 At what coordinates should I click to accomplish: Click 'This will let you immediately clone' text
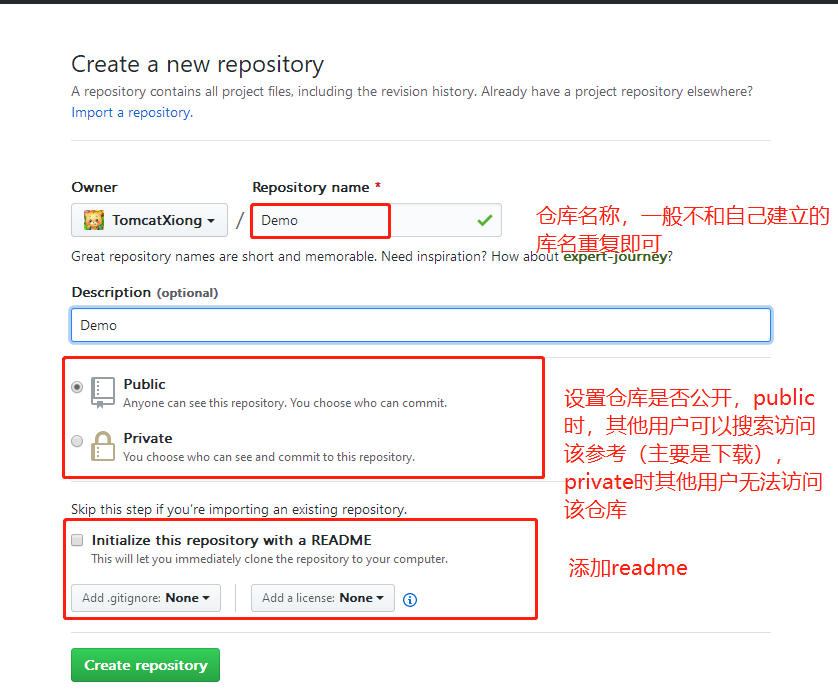point(269,559)
